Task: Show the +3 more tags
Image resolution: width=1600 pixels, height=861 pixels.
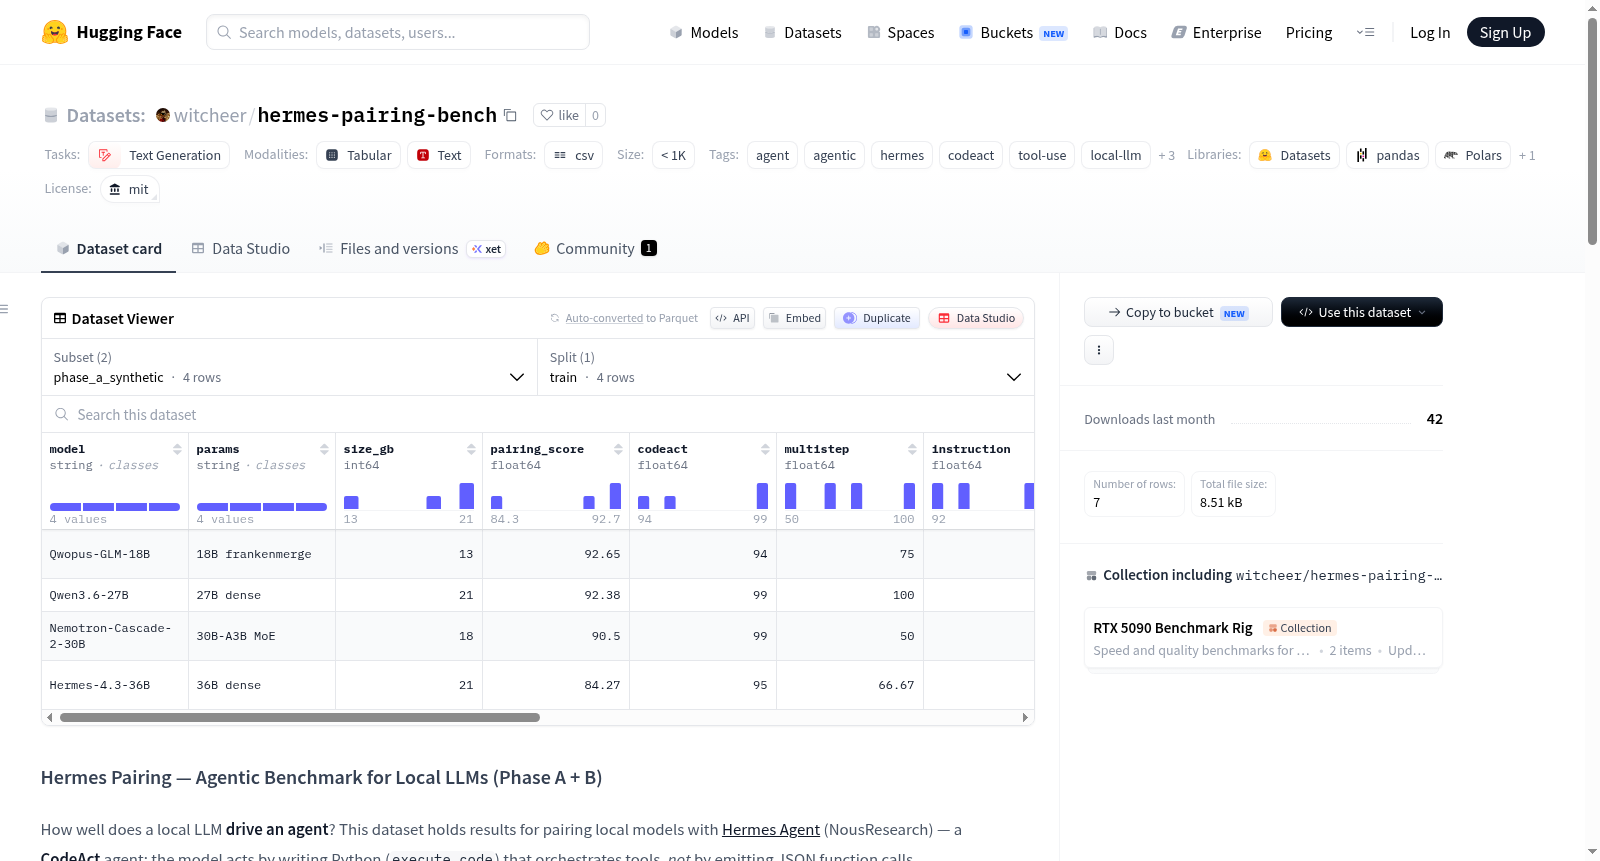Action: (1166, 155)
